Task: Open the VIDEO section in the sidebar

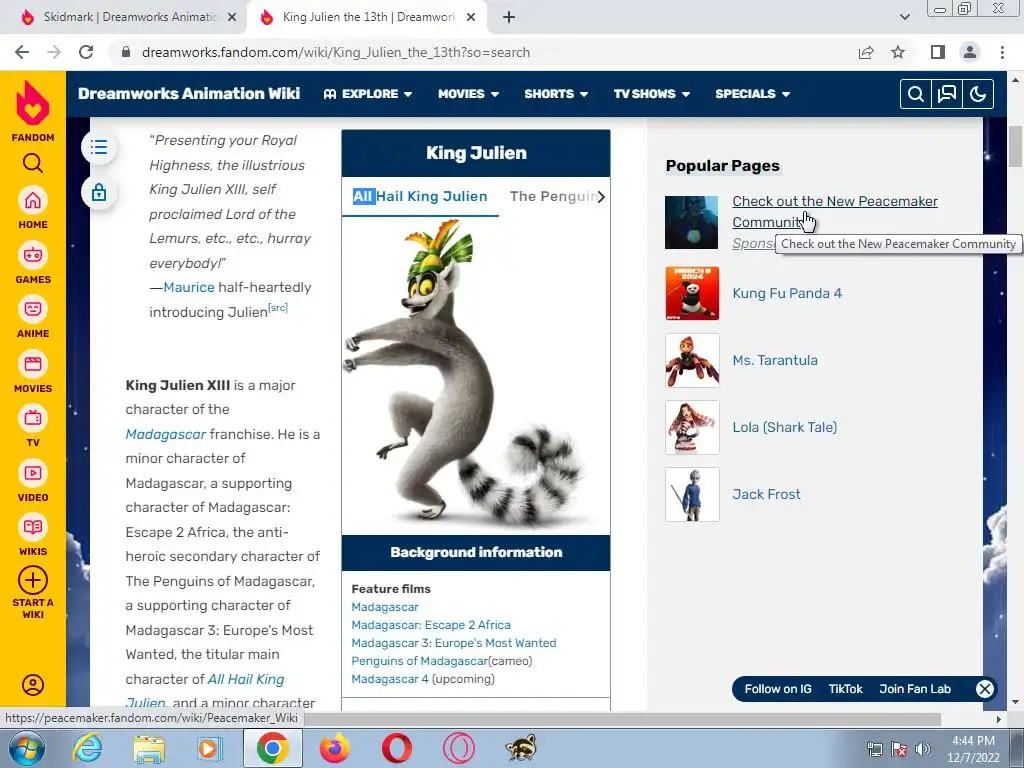Action: coord(33,481)
